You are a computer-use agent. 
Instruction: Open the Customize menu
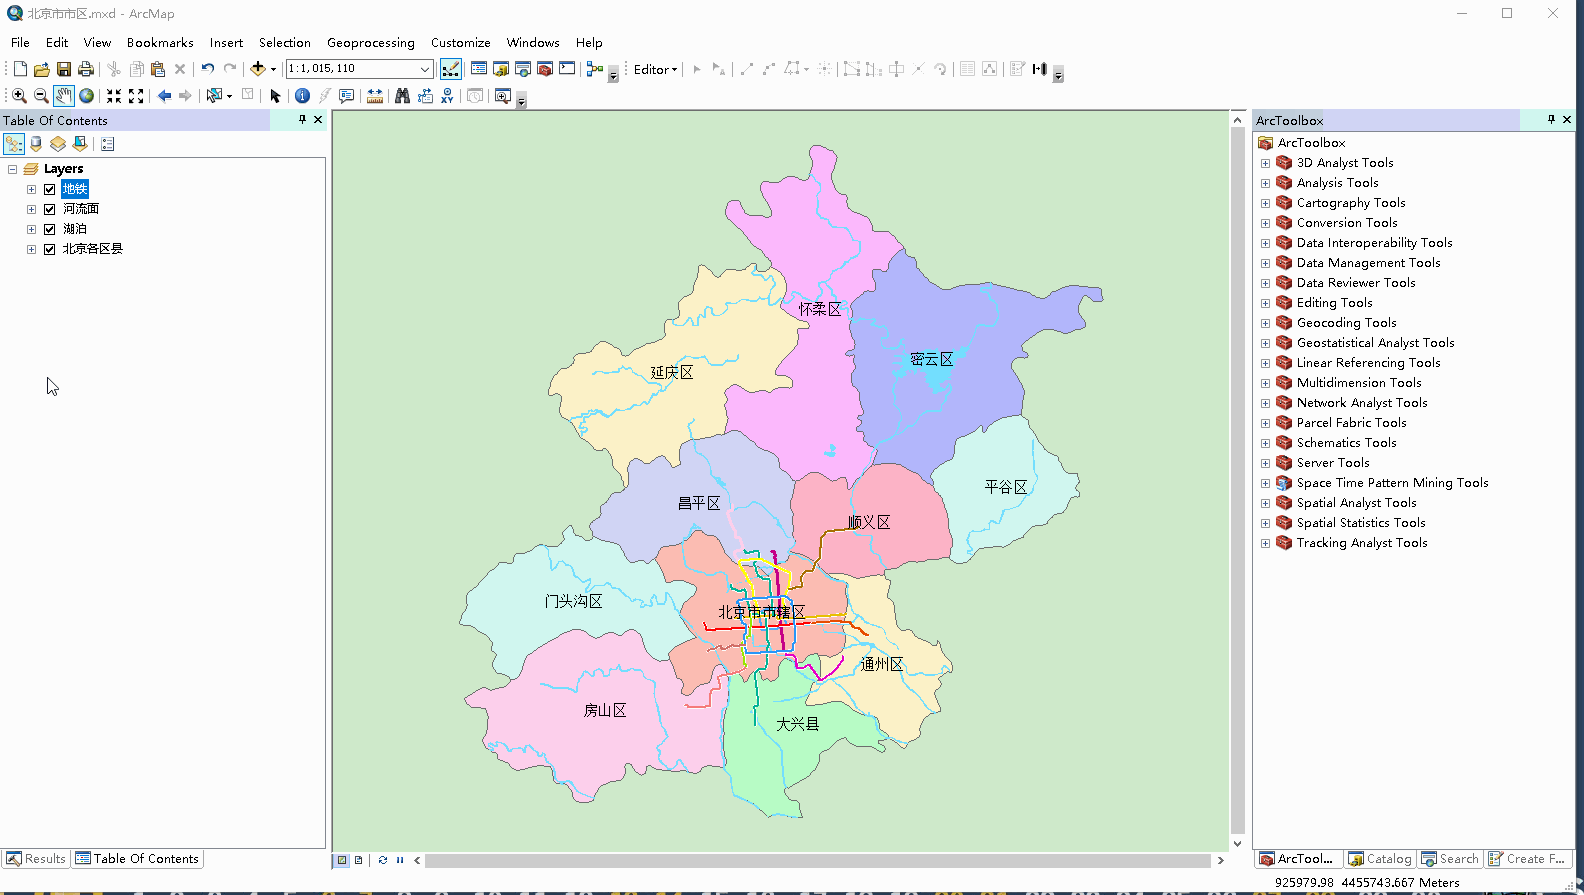pyautogui.click(x=460, y=43)
